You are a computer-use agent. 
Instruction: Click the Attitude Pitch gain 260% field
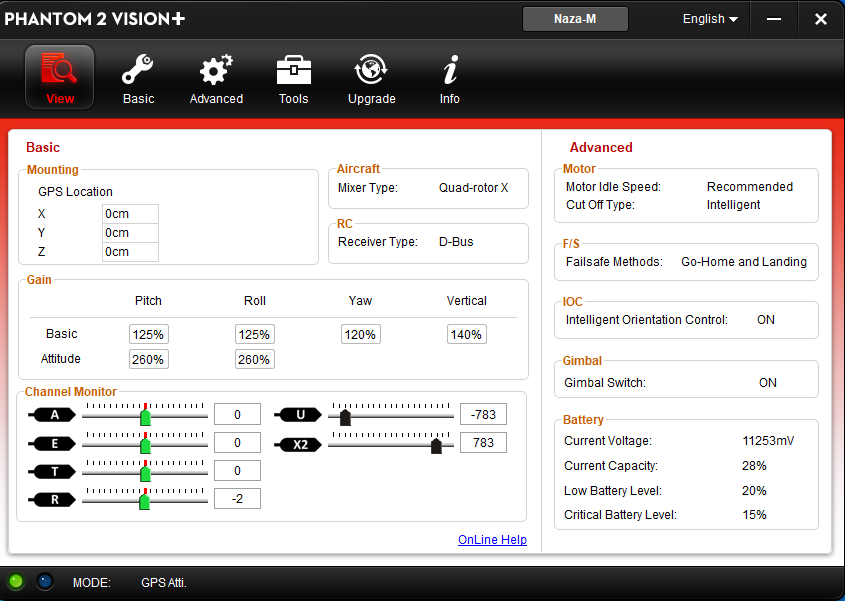click(x=149, y=359)
